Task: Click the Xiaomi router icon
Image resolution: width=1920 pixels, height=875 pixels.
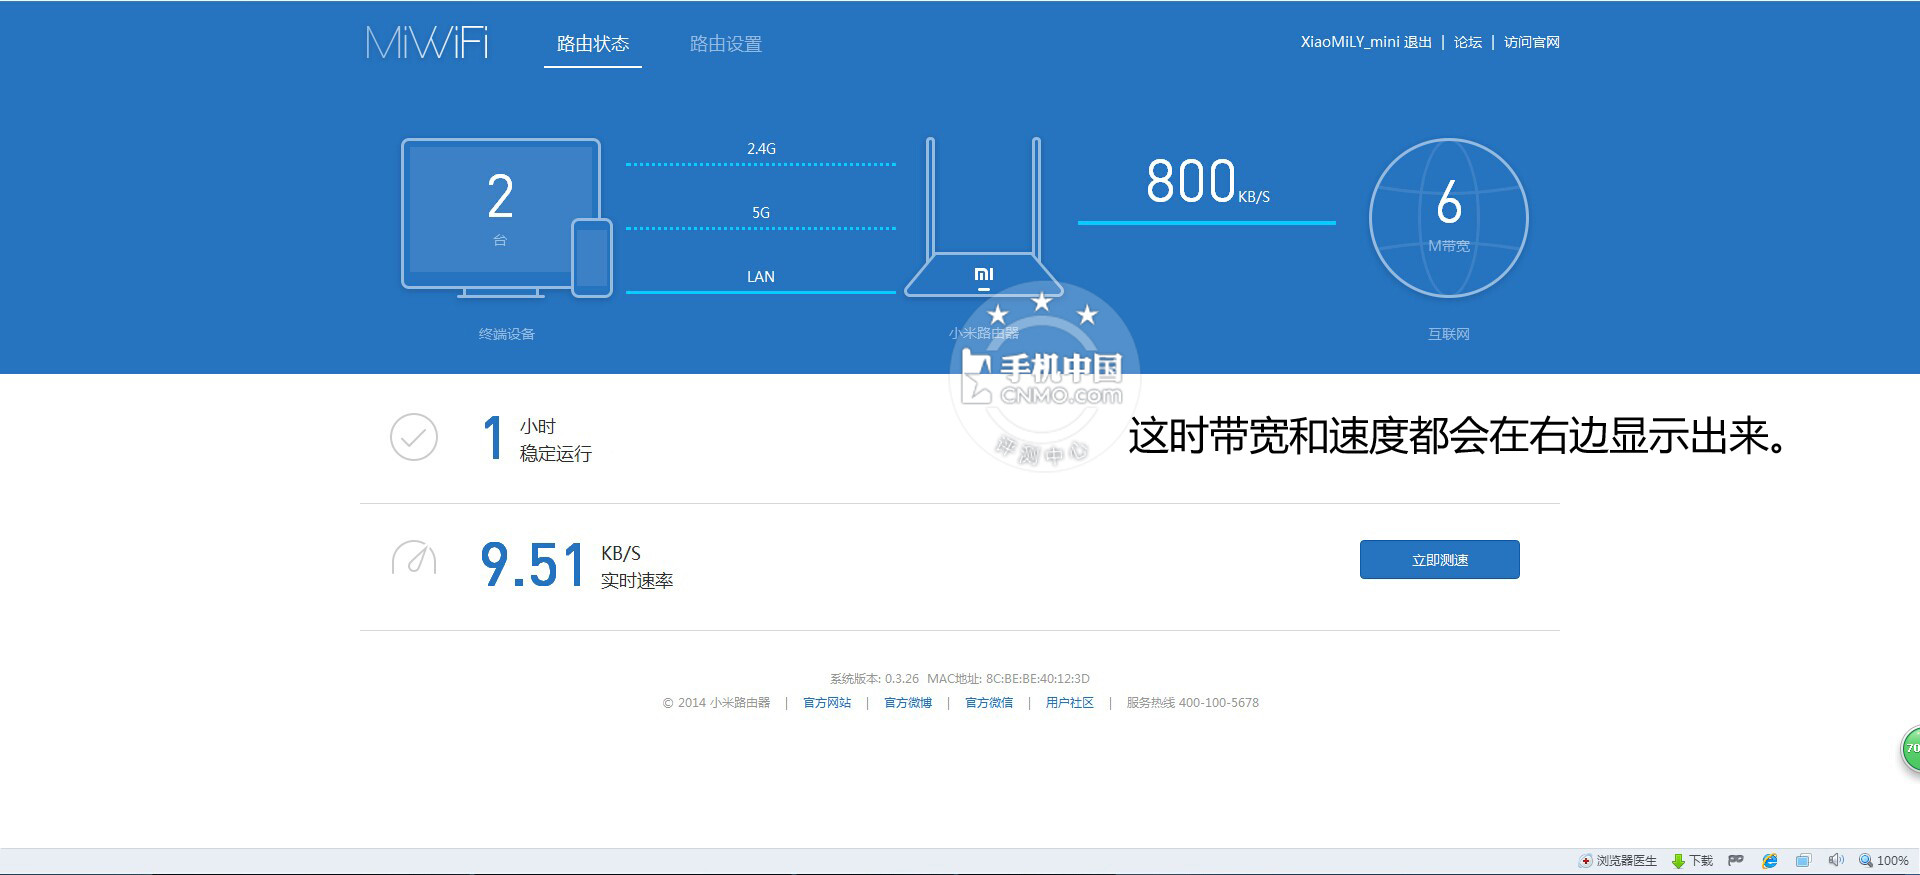Action: click(x=983, y=222)
